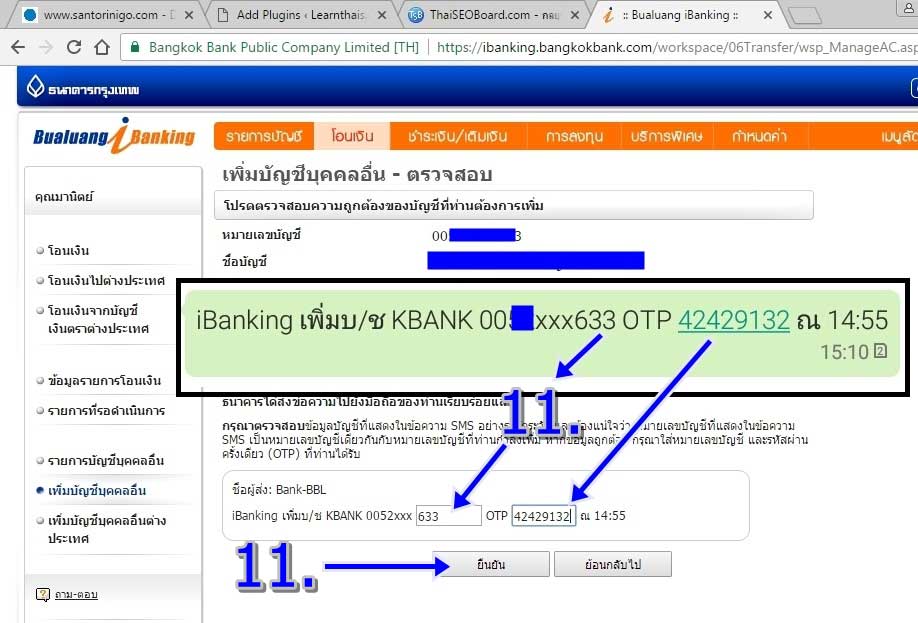Viewport: 918px width, 623px height.
Task: Close the Bualuang iBanking tab
Action: (x=768, y=15)
